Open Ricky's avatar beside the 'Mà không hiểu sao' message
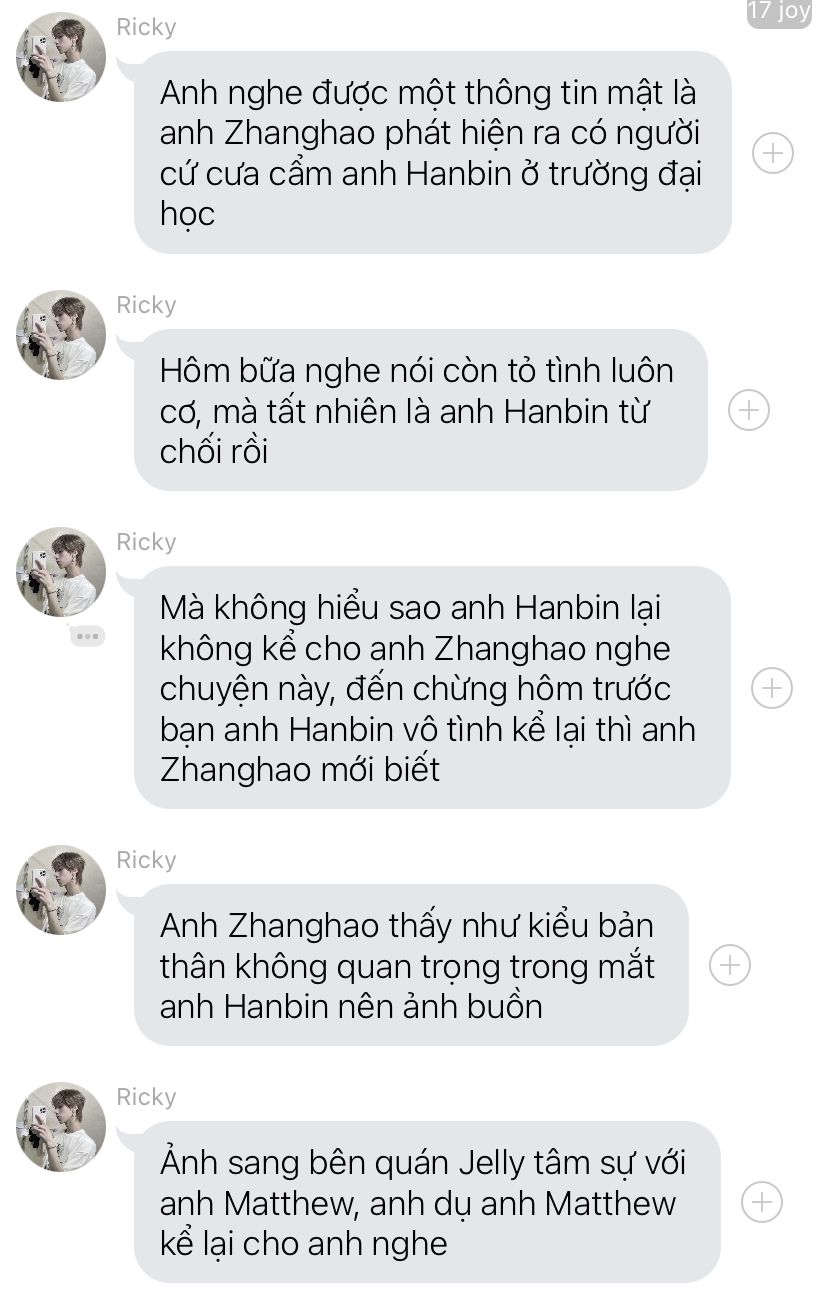The width and height of the screenshot is (828, 1309). pyautogui.click(x=61, y=572)
